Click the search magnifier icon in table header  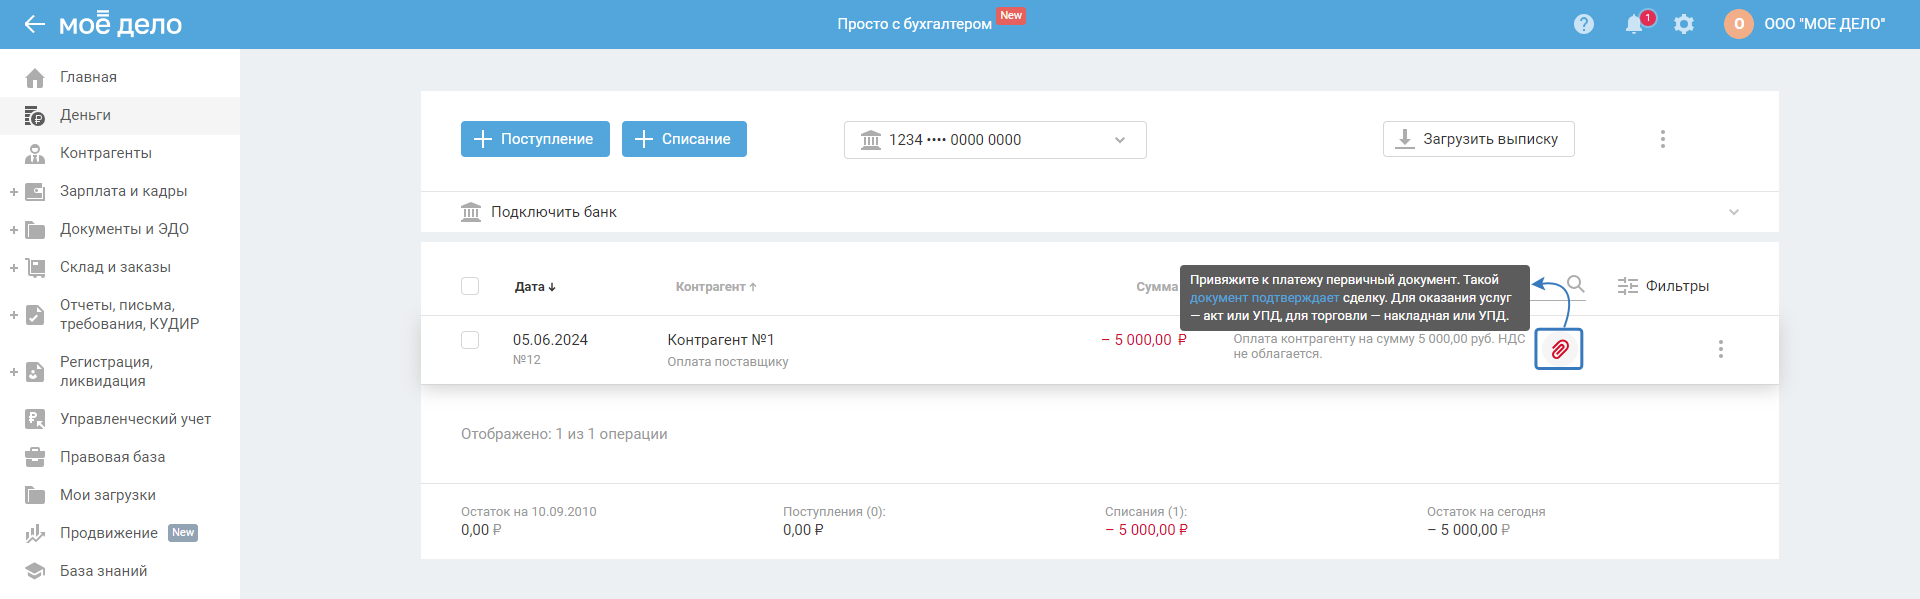pos(1576,285)
